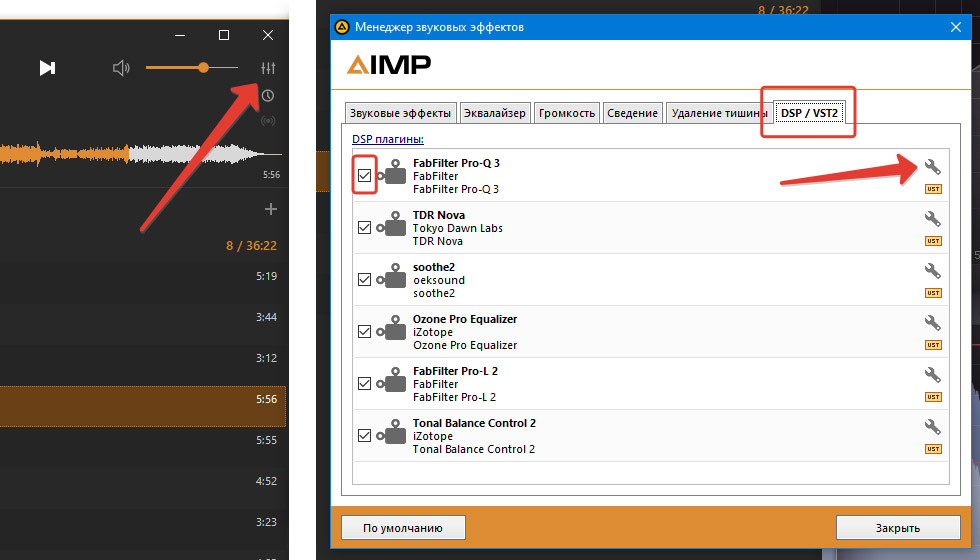
Task: Open Ozone Pro Equalizer wrench settings
Action: pos(932,323)
